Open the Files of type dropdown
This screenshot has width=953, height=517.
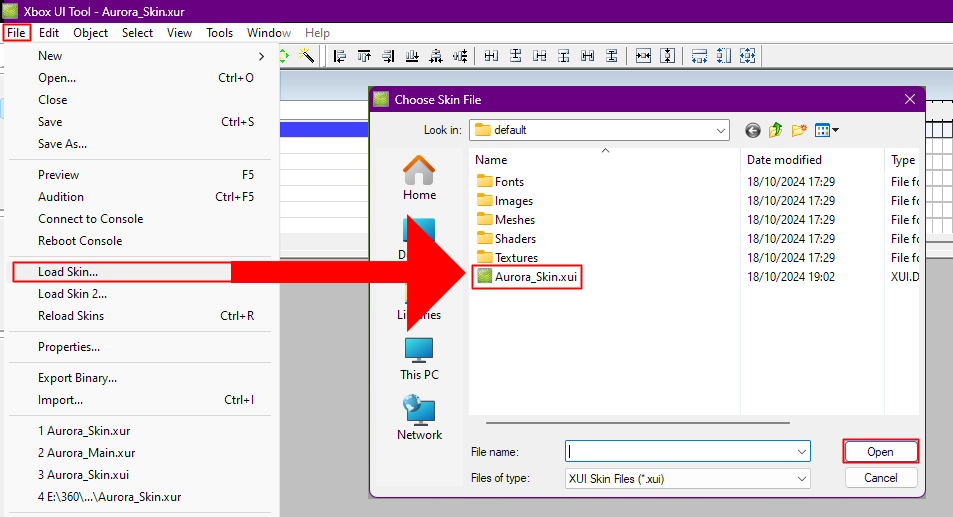802,479
